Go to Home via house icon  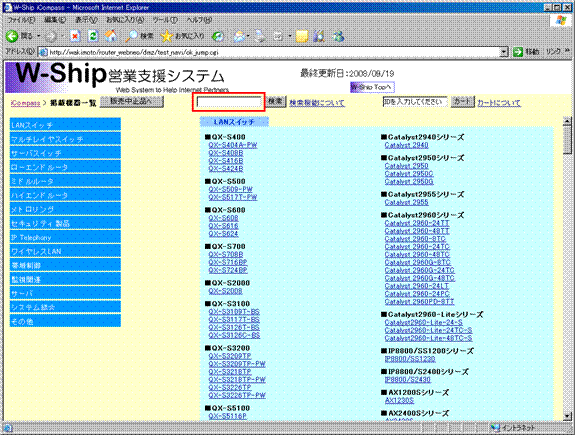coord(111,36)
